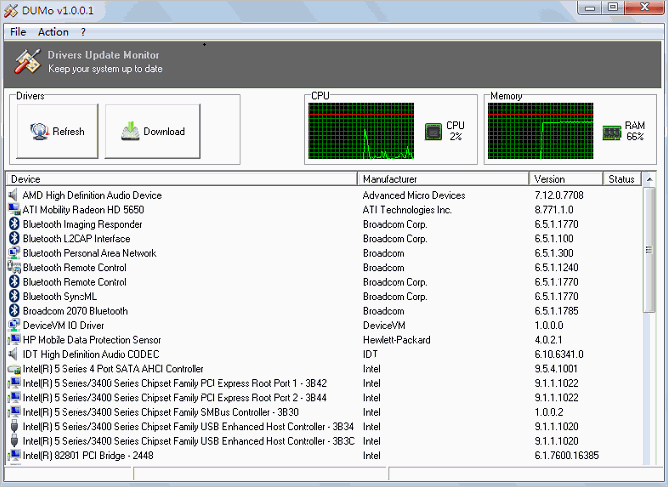Click the vertical scrollbar thumb
The height and width of the screenshot is (487, 668).
click(649, 250)
